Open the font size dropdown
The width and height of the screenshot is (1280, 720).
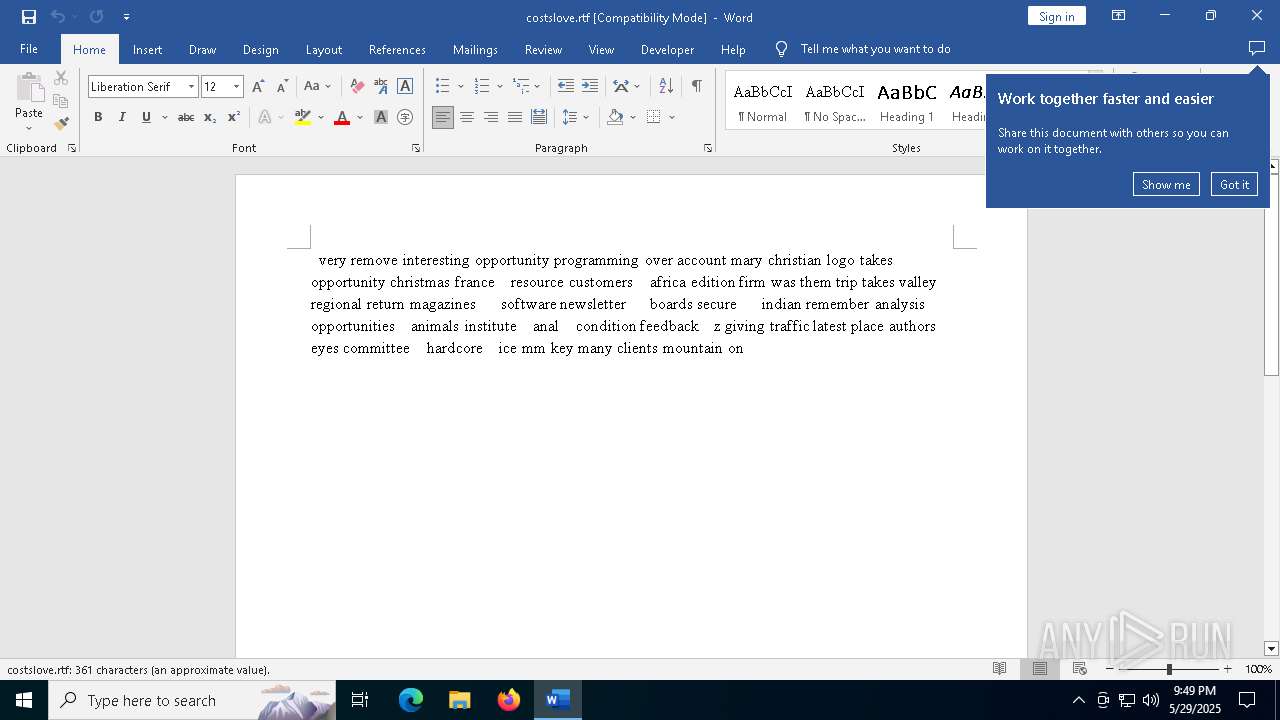point(237,87)
